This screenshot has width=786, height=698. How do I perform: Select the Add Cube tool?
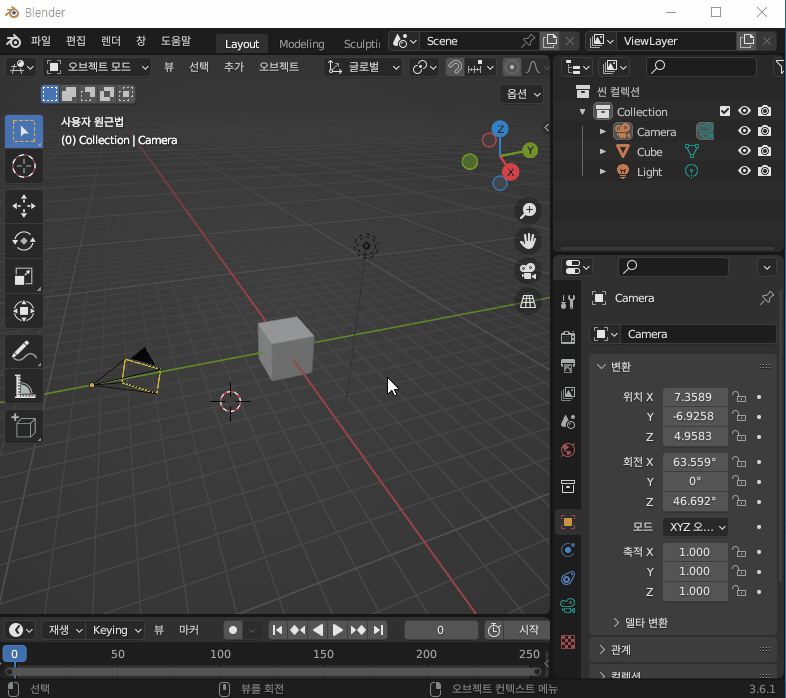coord(24,427)
